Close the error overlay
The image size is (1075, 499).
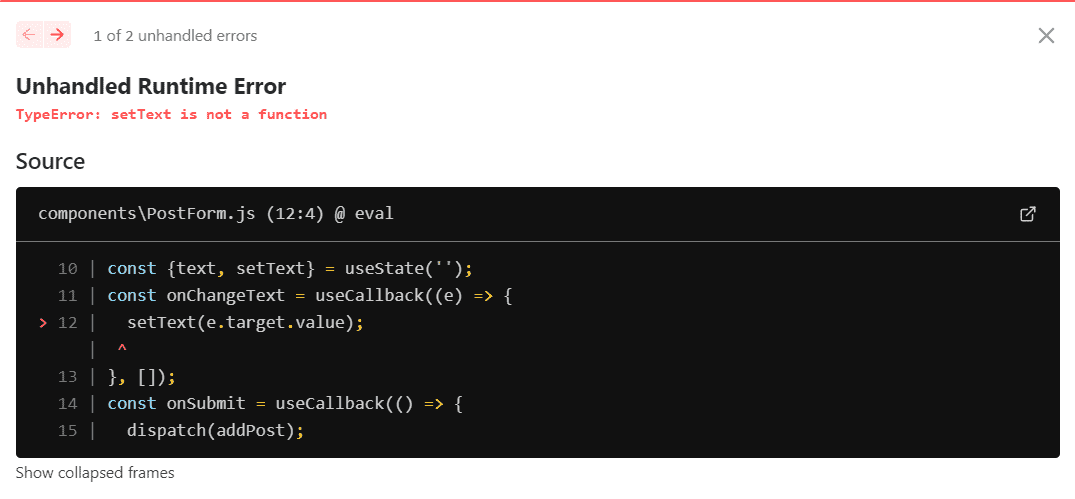pyautogui.click(x=1046, y=36)
